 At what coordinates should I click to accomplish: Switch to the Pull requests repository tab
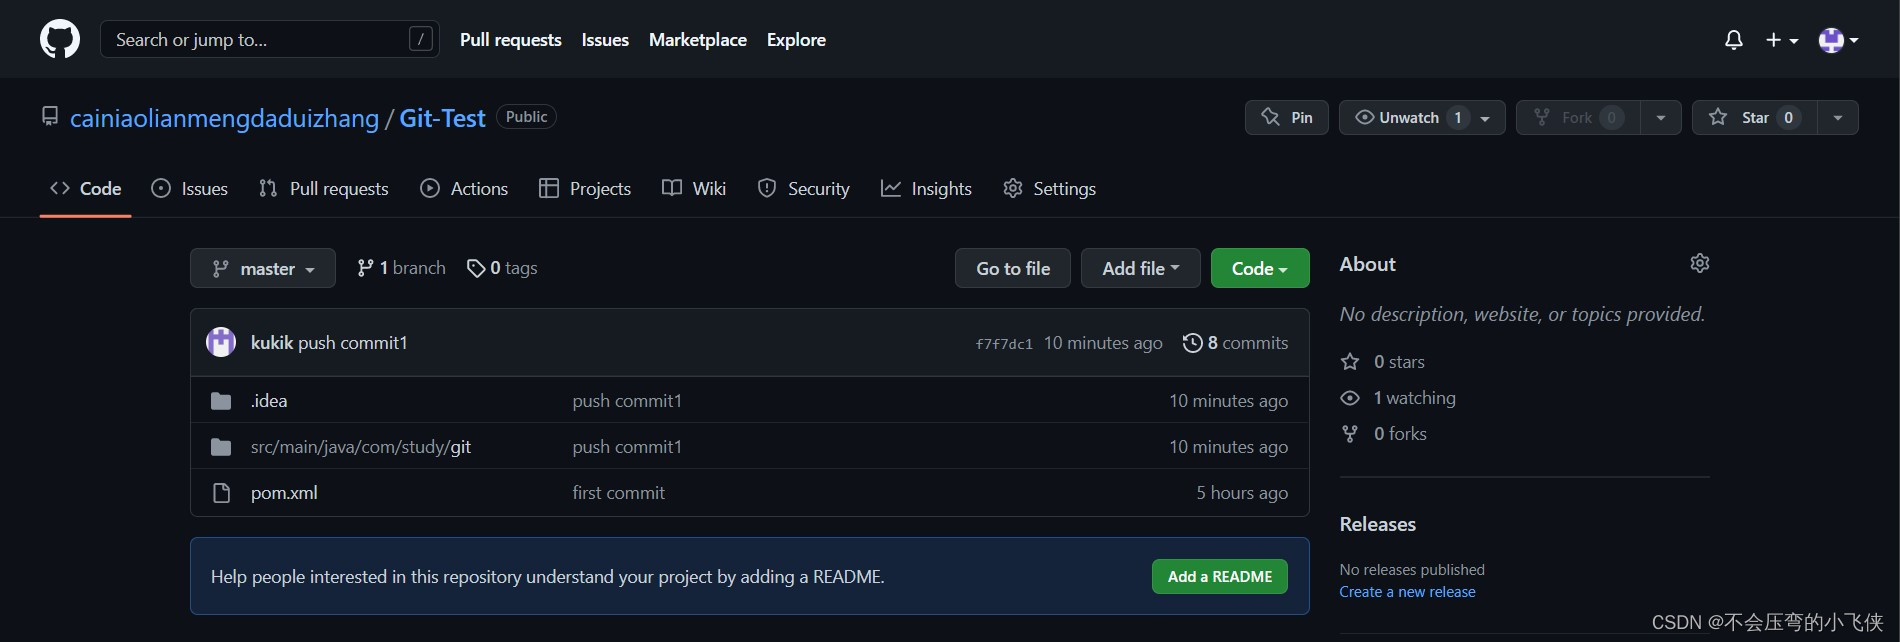coord(323,188)
